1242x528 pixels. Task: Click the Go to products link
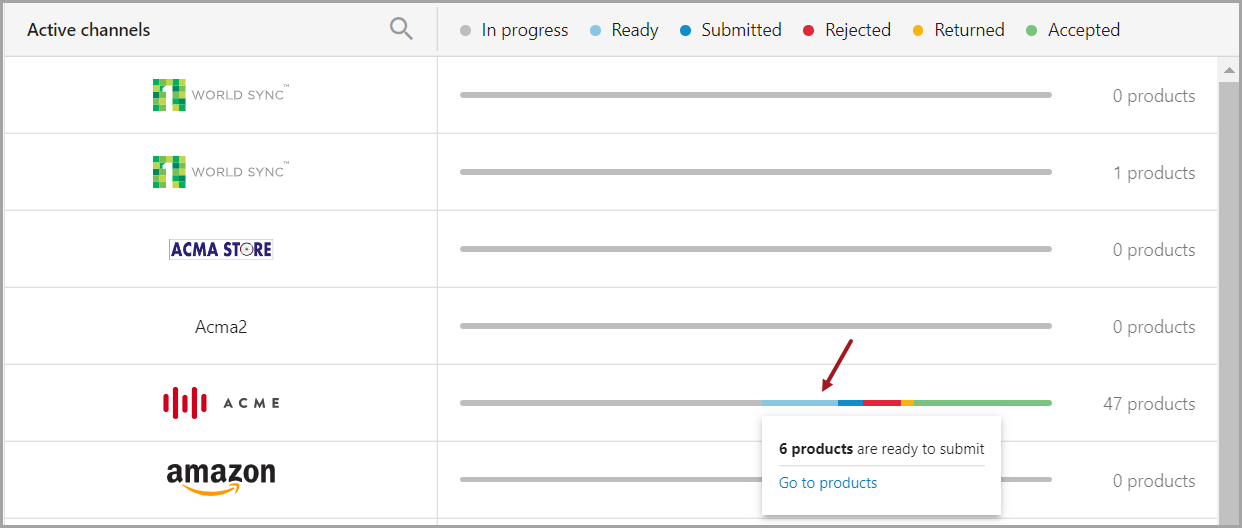point(828,483)
